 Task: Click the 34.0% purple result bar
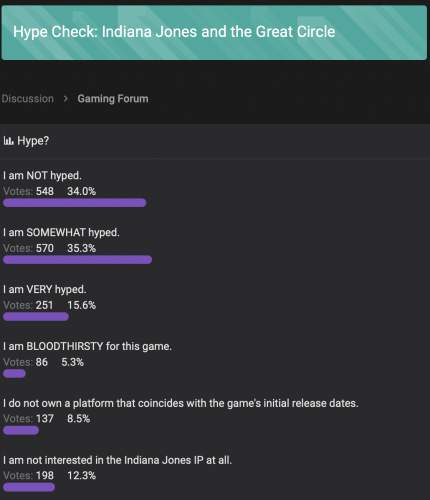[x=75, y=203]
